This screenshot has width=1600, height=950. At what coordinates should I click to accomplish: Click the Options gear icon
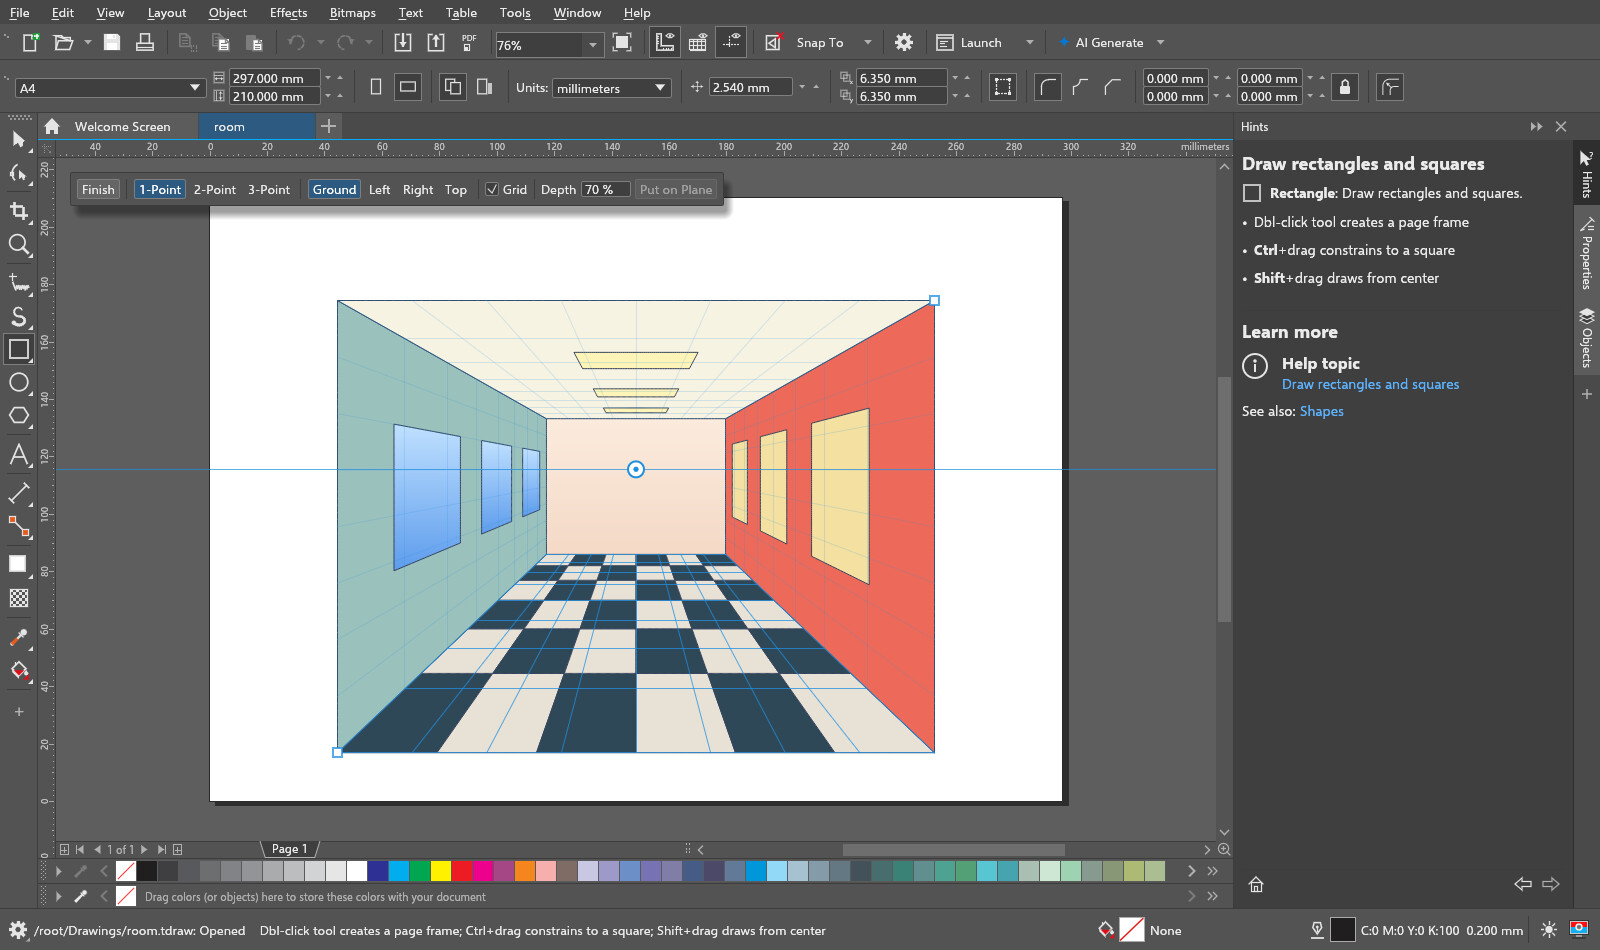(x=904, y=42)
